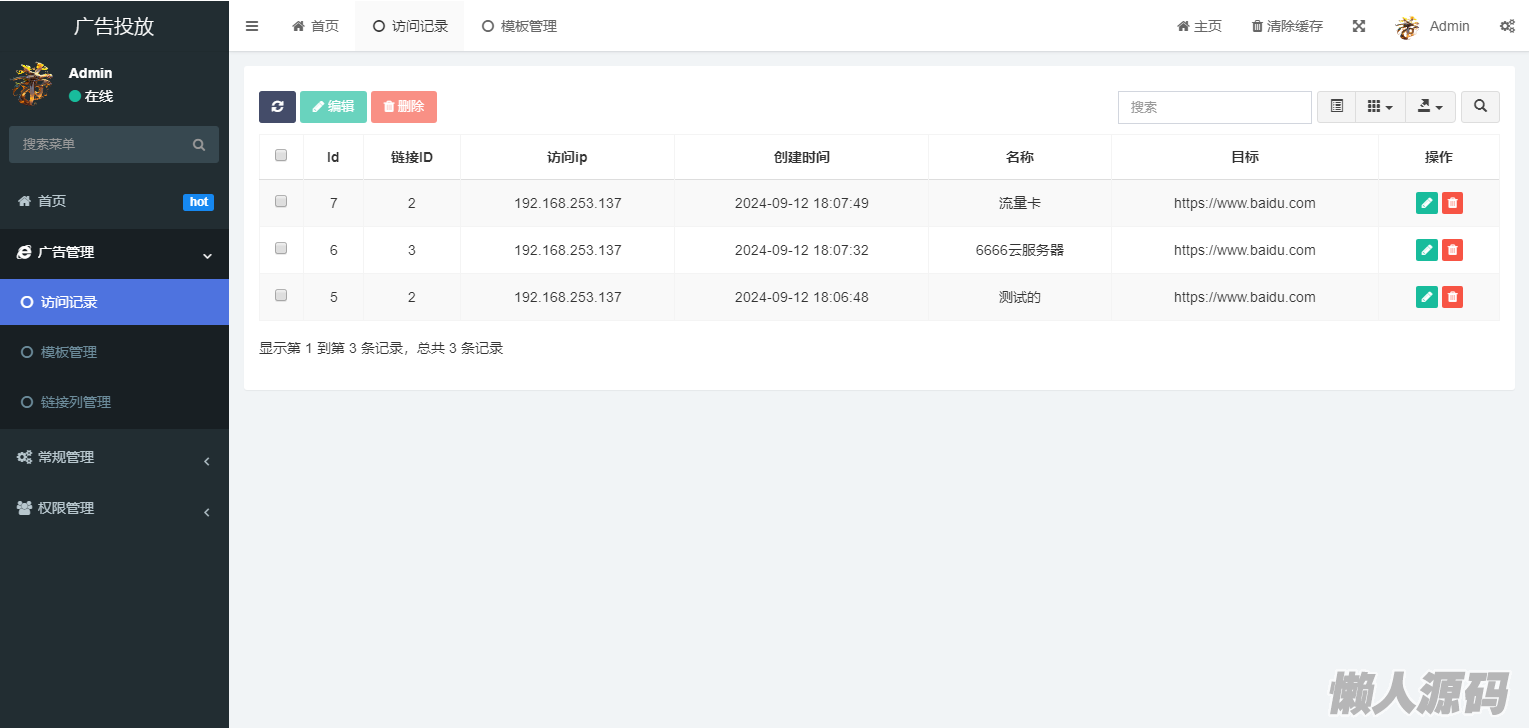
Task: Switch to the 模板管理 tab
Action: click(519, 26)
